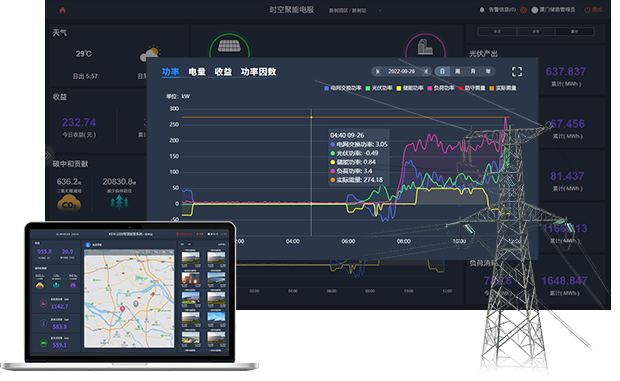Select the solar panel circle icon
The width and height of the screenshot is (620, 381).
pyautogui.click(x=229, y=47)
